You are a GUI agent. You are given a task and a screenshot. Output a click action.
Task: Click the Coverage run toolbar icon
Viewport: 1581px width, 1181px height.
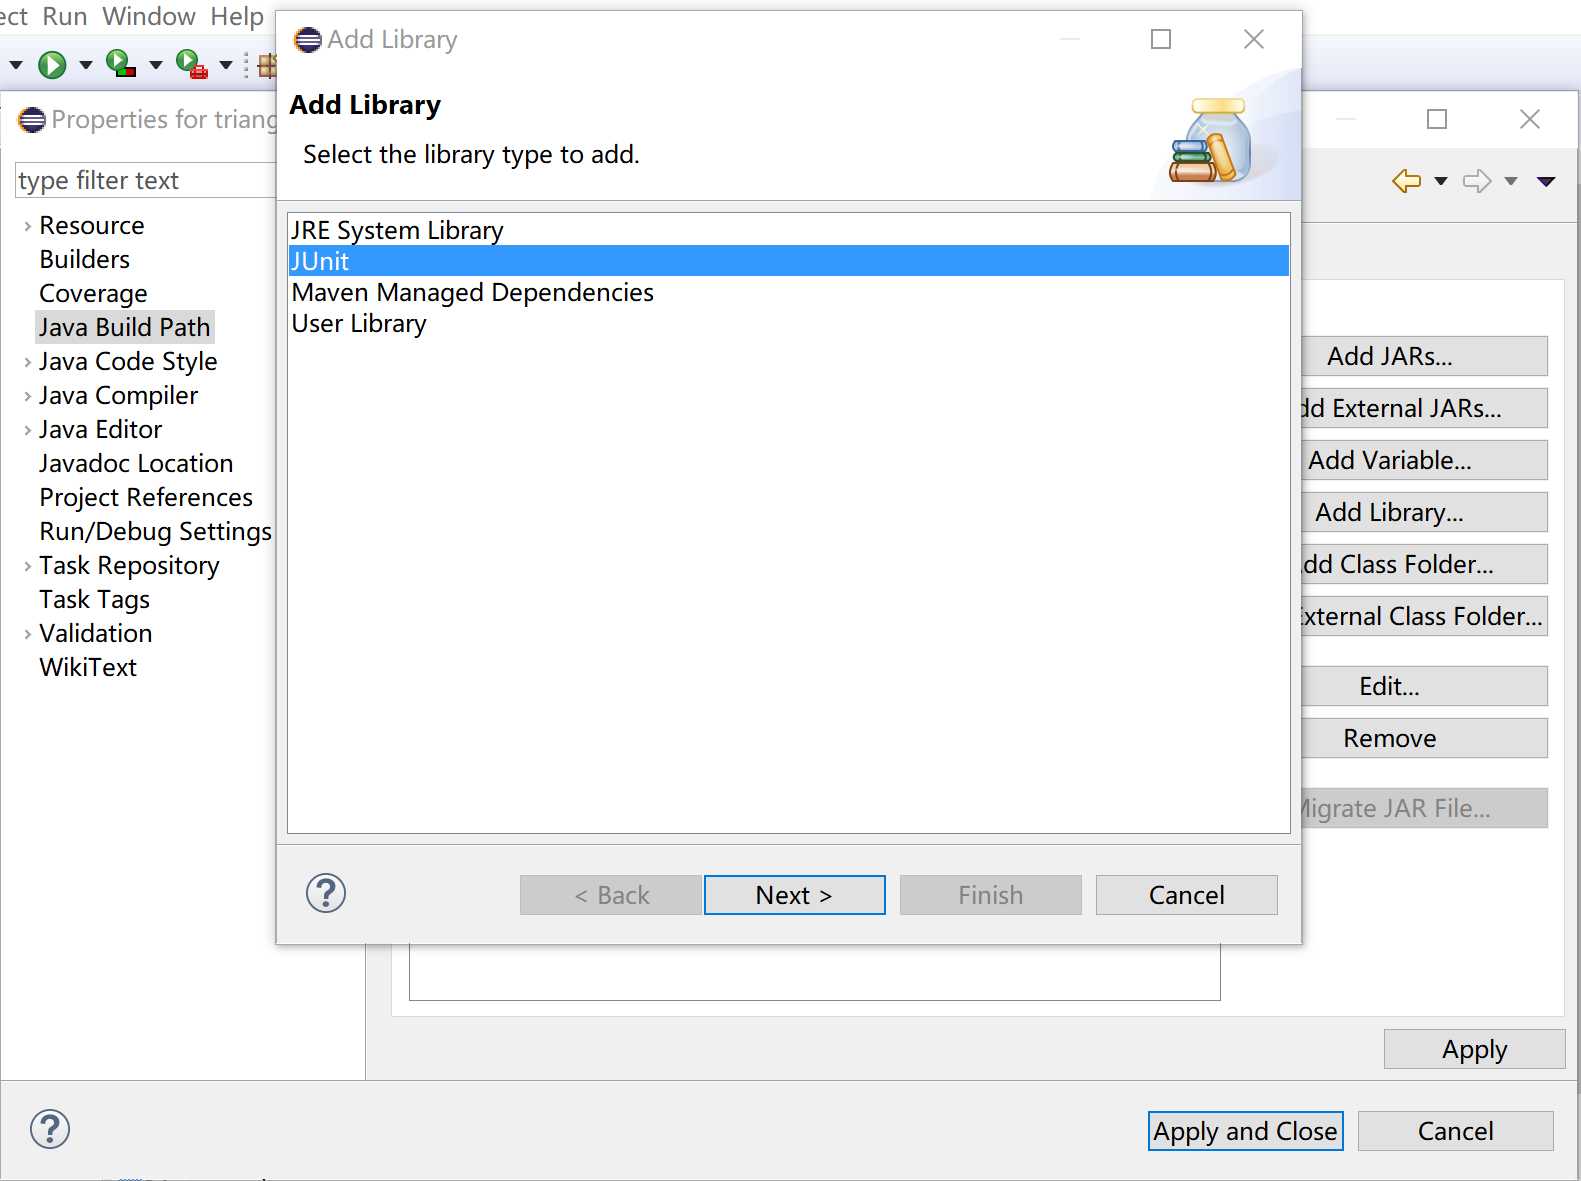(x=121, y=63)
